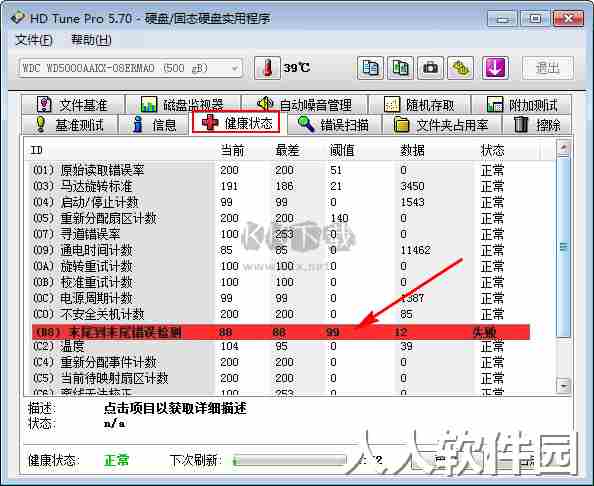Screen dimensions: 594x486
Task: Select the 健康状态 health tab
Action: click(236, 122)
